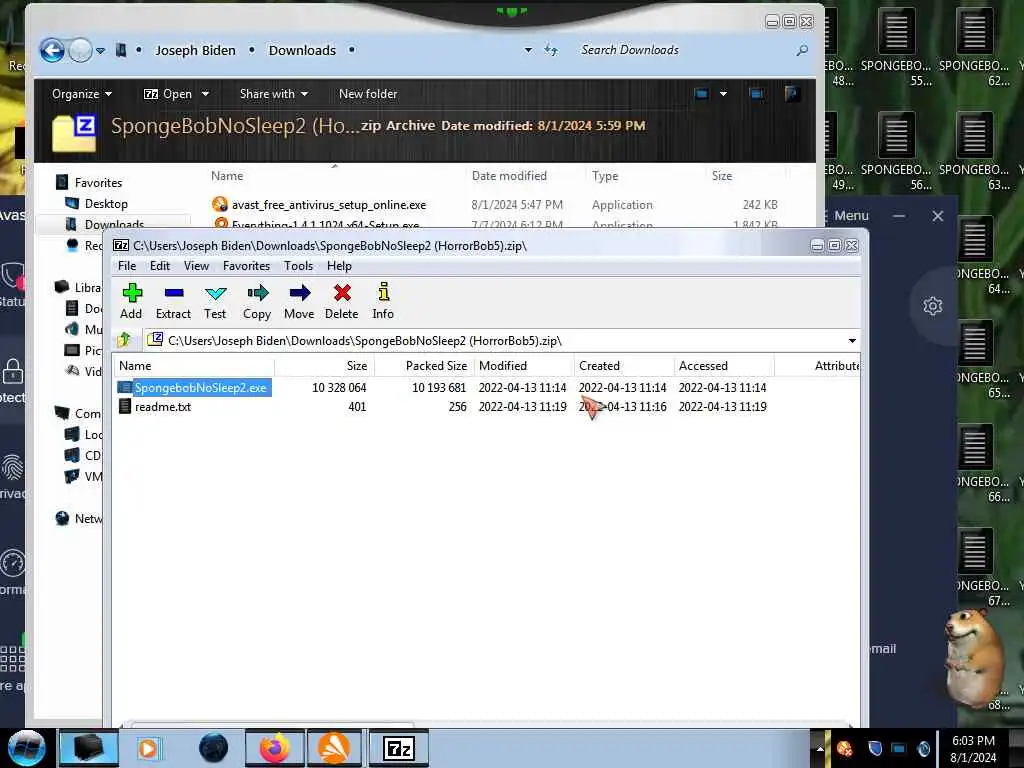Click the Windows Start button
The image size is (1024, 768).
[x=25, y=748]
